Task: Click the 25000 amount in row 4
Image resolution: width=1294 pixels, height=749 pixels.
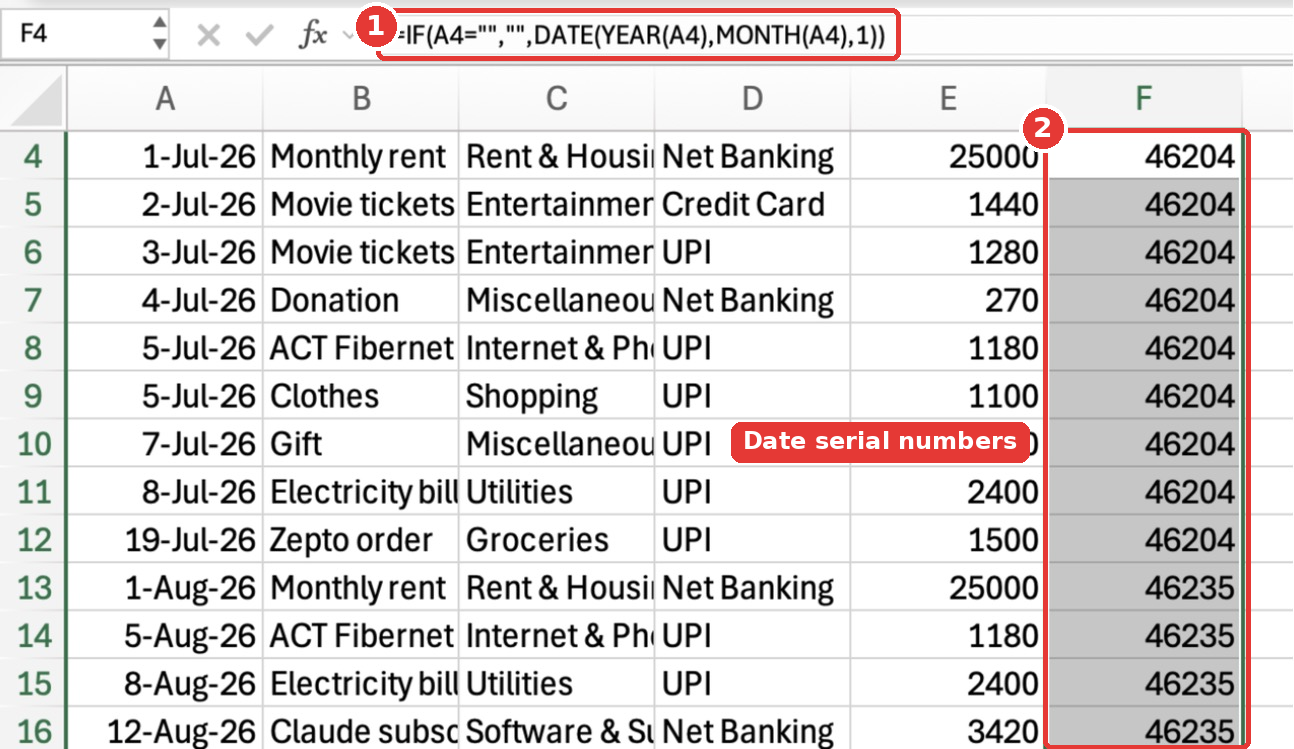Action: coord(948,156)
